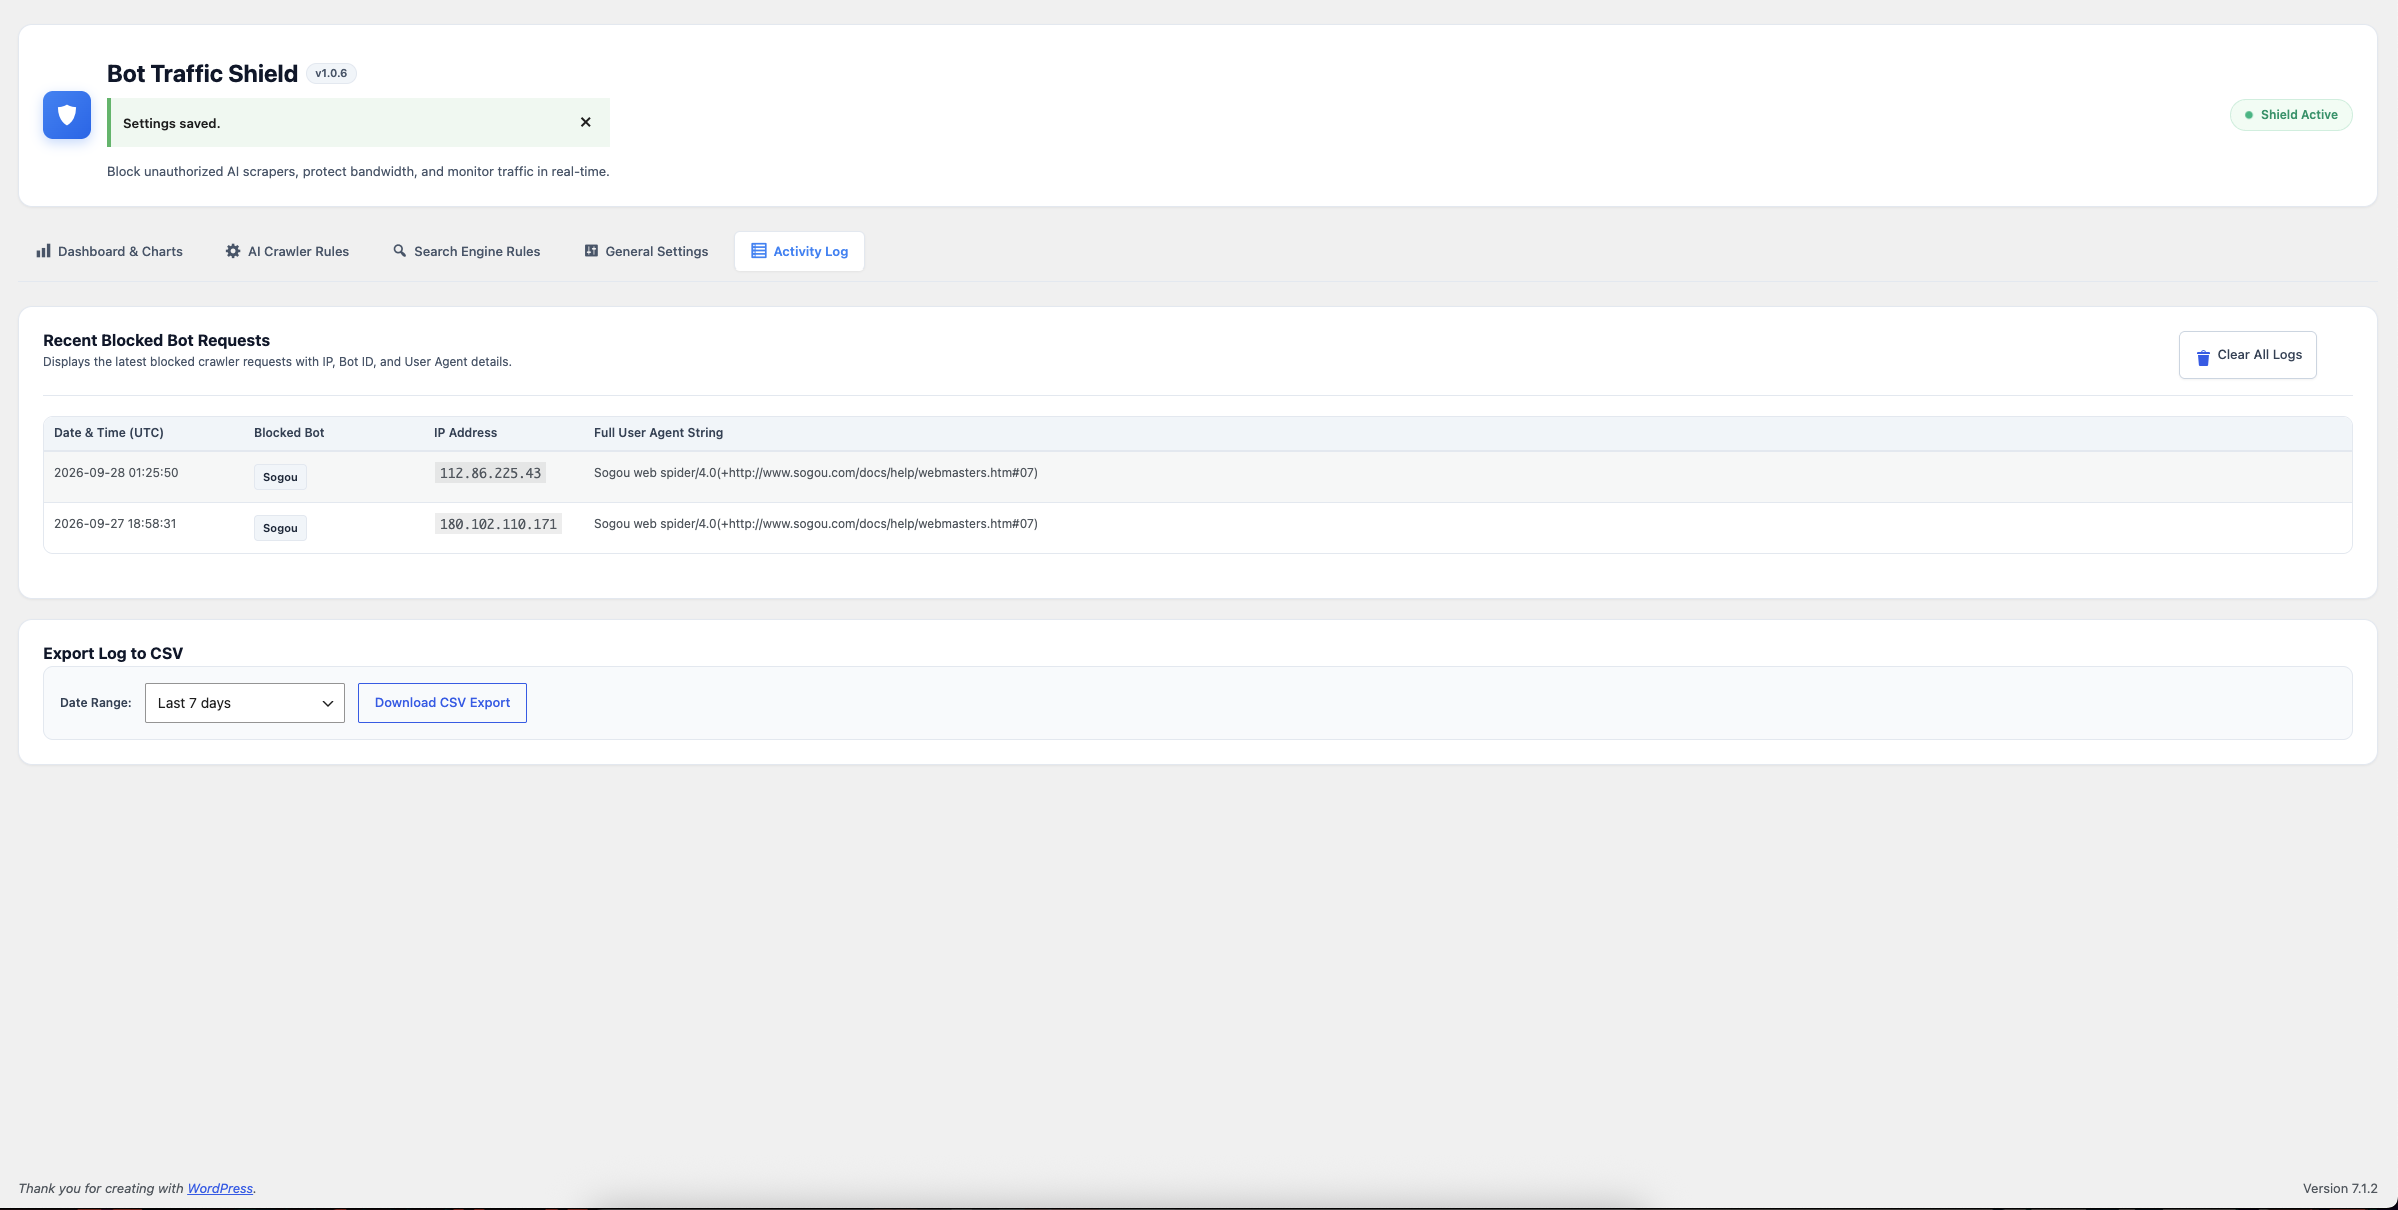Click user agent string in 18:58:31 row

pos(816,524)
